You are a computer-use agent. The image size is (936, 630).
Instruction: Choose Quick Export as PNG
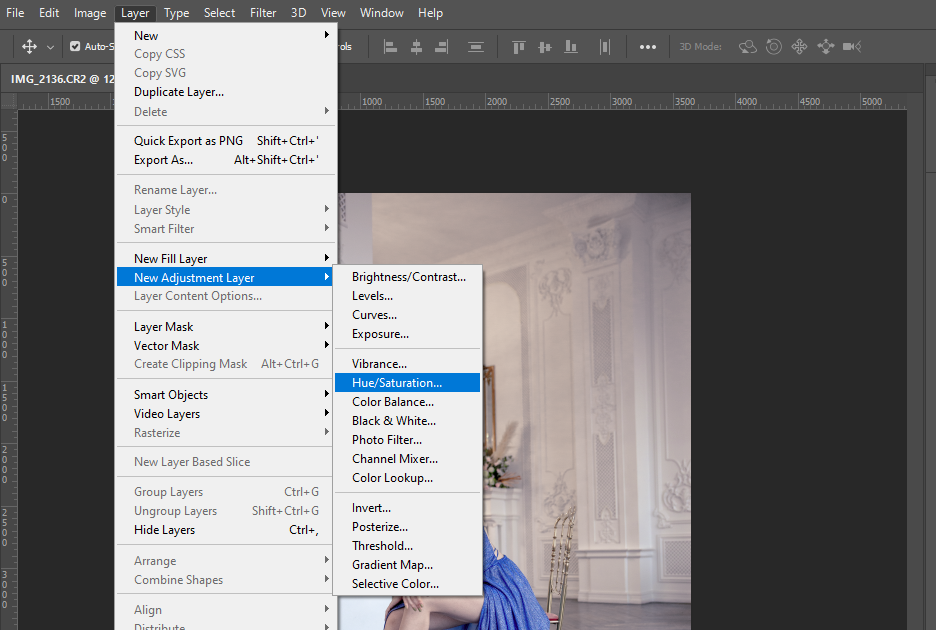(x=224, y=141)
